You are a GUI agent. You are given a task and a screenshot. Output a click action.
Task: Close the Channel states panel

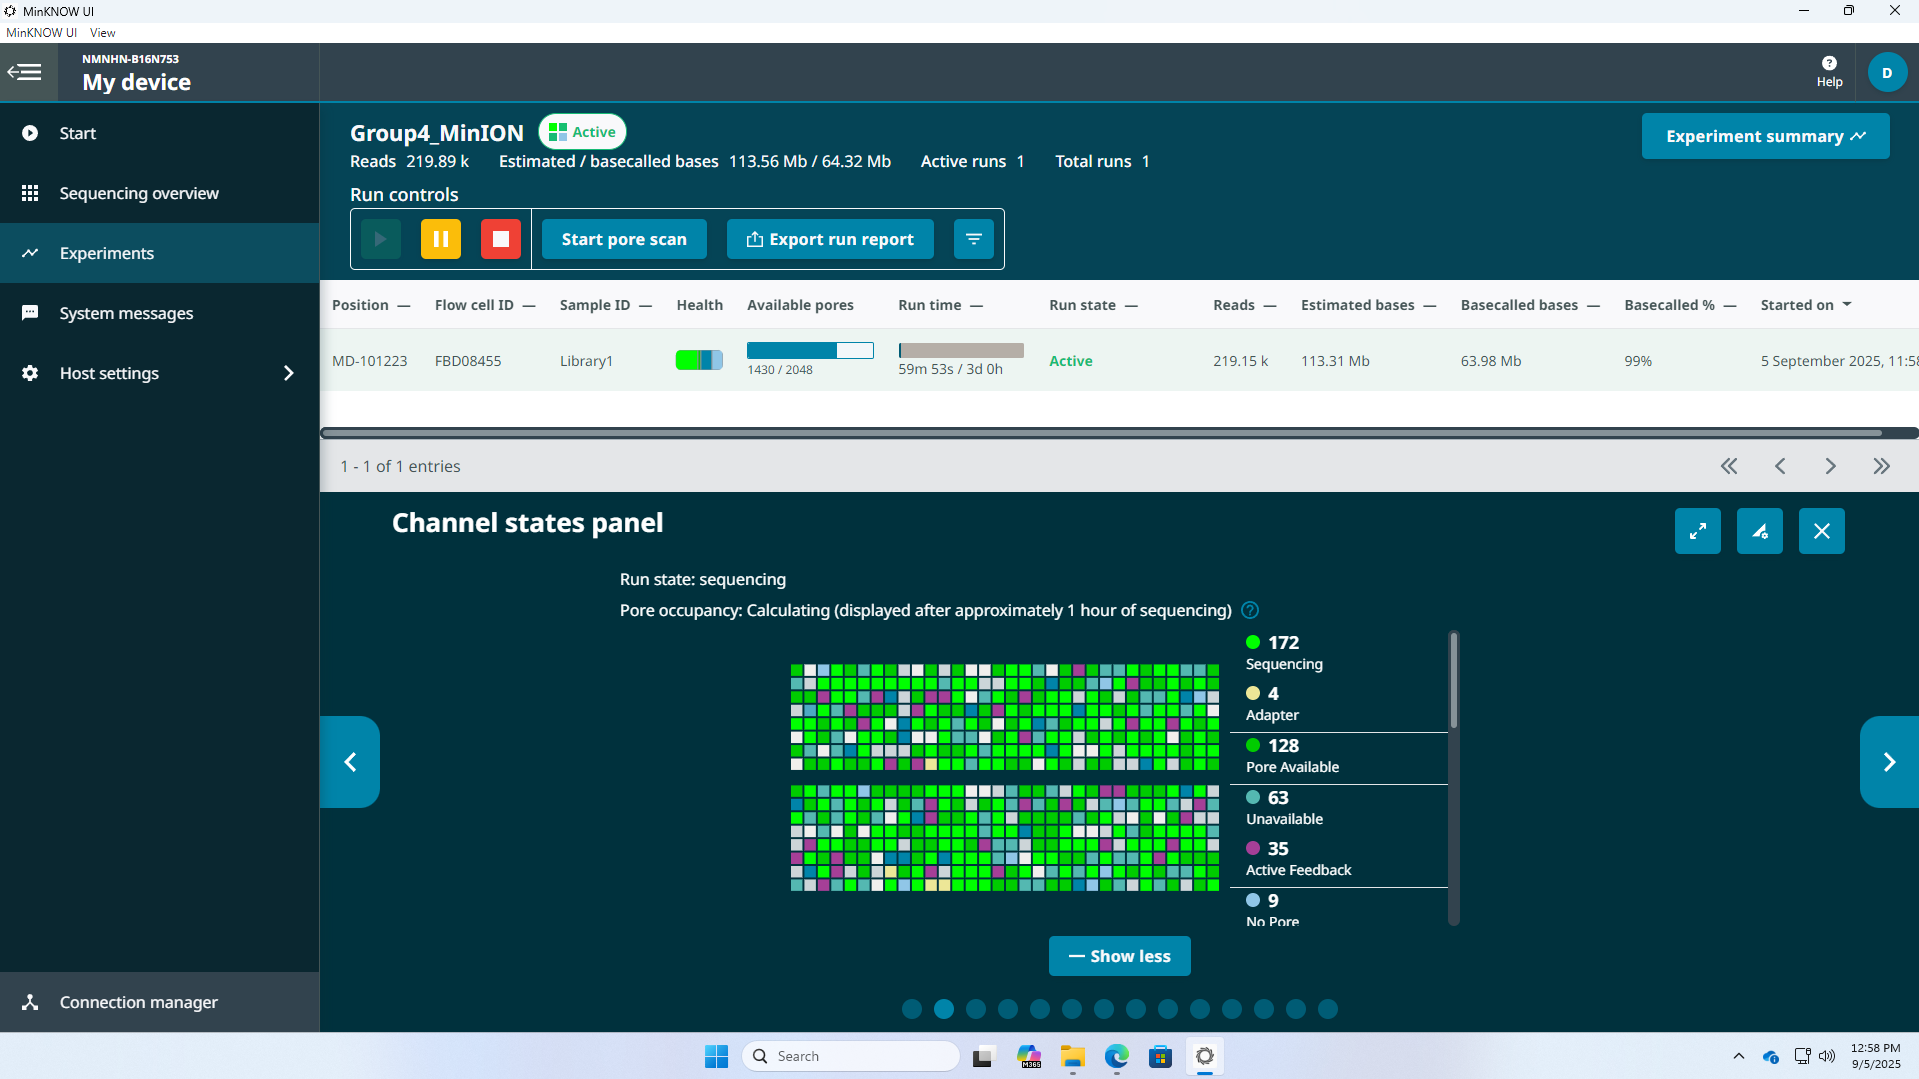tap(1821, 531)
